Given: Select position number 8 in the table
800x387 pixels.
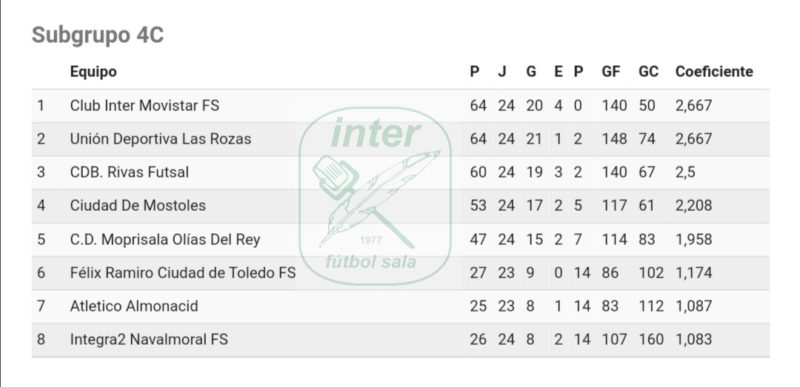Looking at the screenshot, I should [41, 339].
